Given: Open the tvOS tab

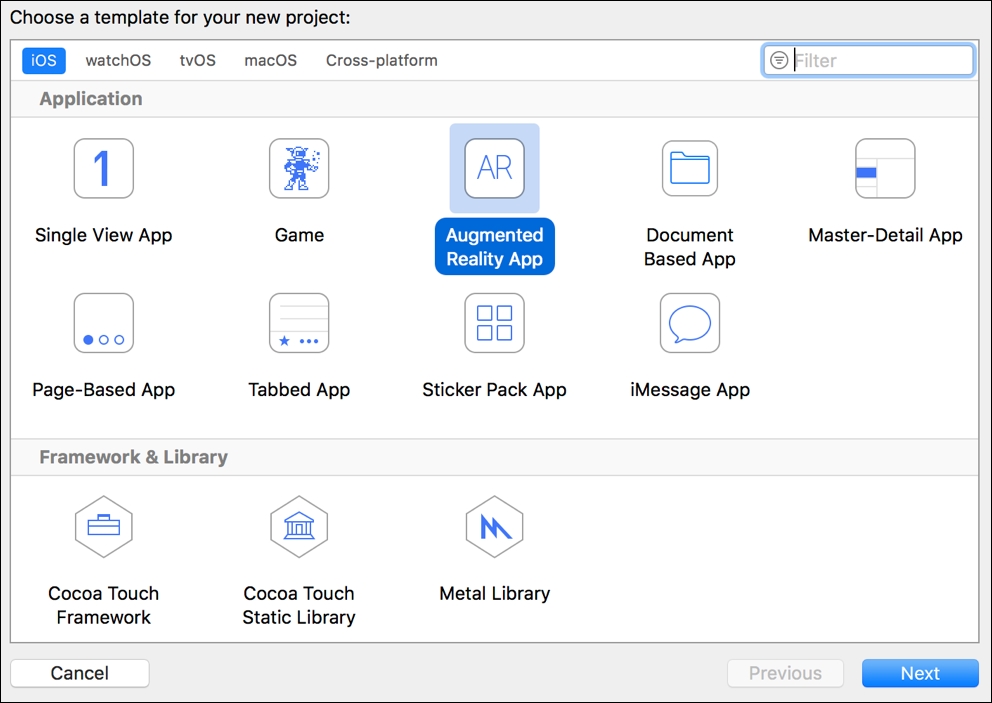Looking at the screenshot, I should pos(197,60).
